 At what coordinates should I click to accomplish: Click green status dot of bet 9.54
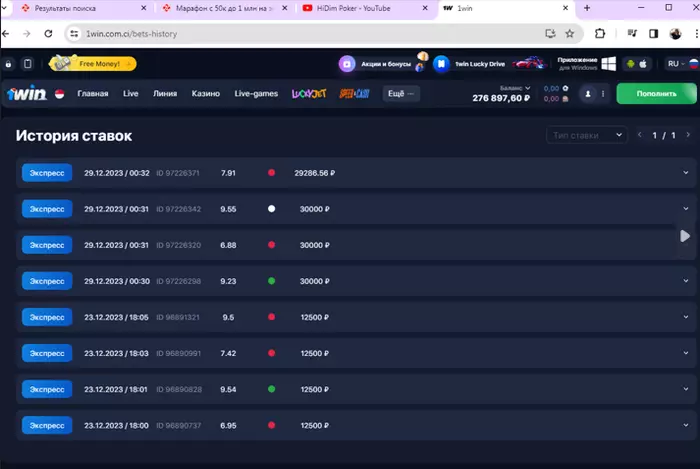271,389
